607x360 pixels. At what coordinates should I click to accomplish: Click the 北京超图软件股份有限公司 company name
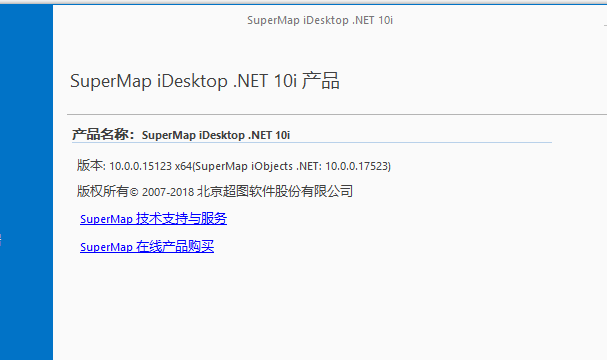tap(275, 191)
